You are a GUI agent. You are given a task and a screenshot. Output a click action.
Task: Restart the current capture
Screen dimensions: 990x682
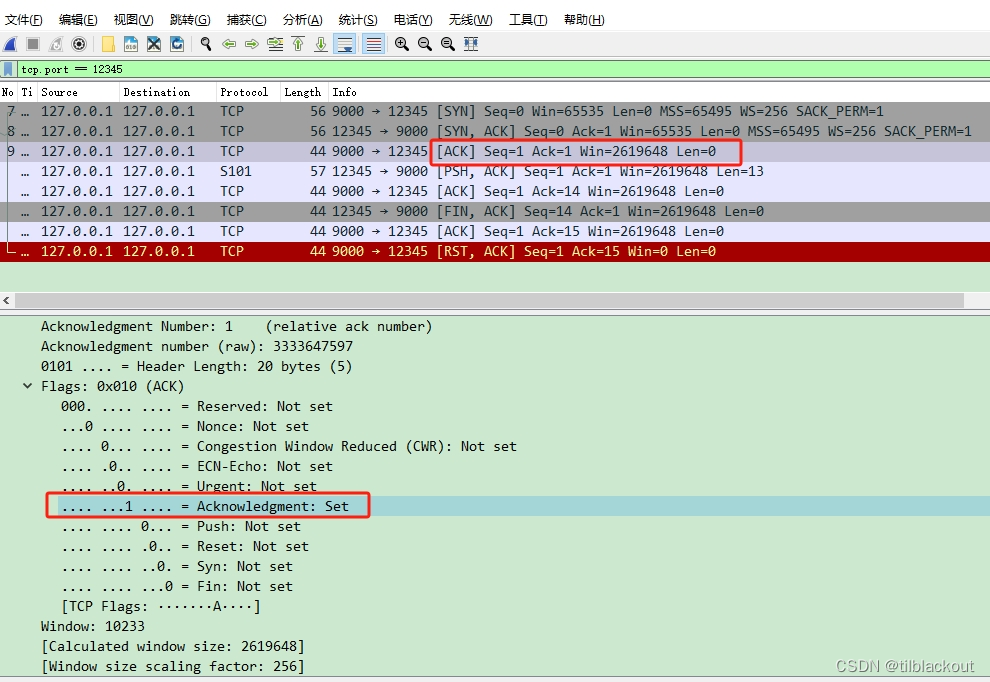pyautogui.click(x=56, y=44)
